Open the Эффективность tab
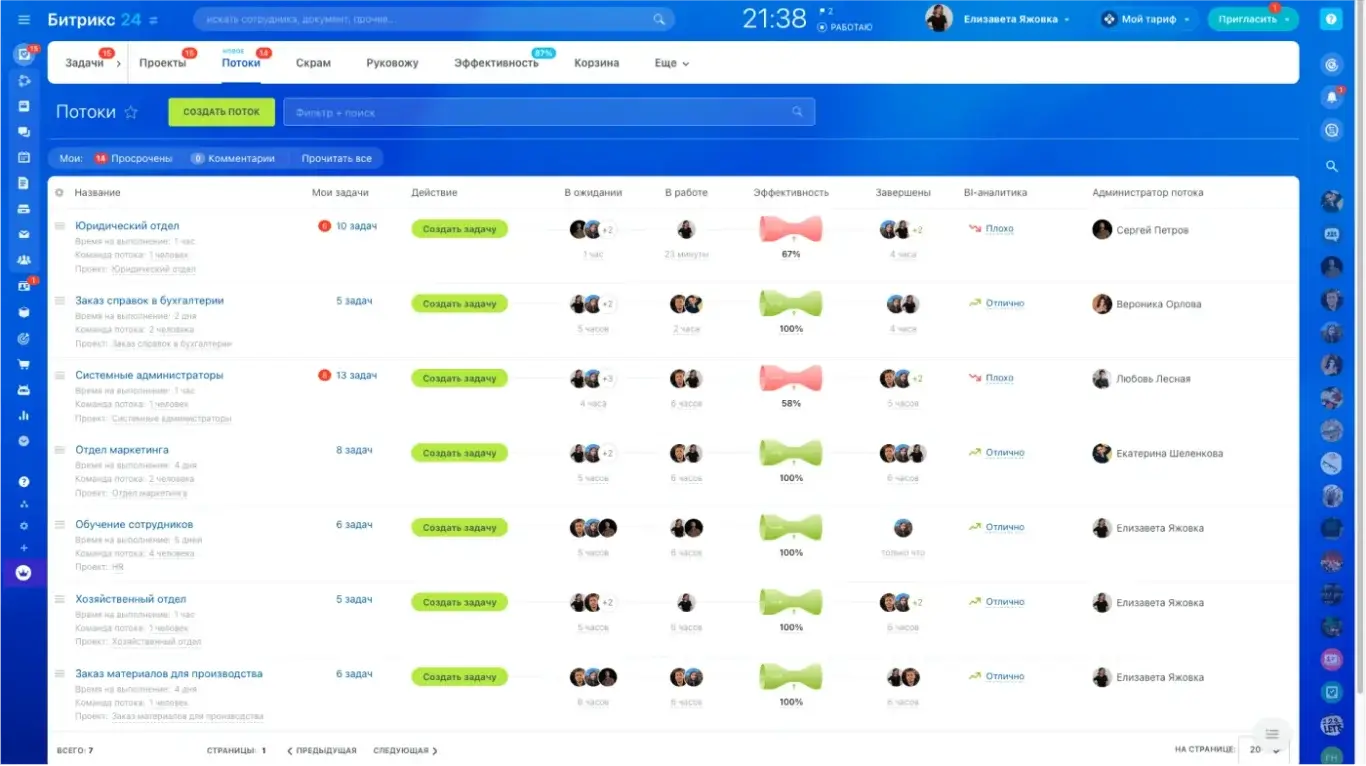1366x766 pixels. (495, 63)
